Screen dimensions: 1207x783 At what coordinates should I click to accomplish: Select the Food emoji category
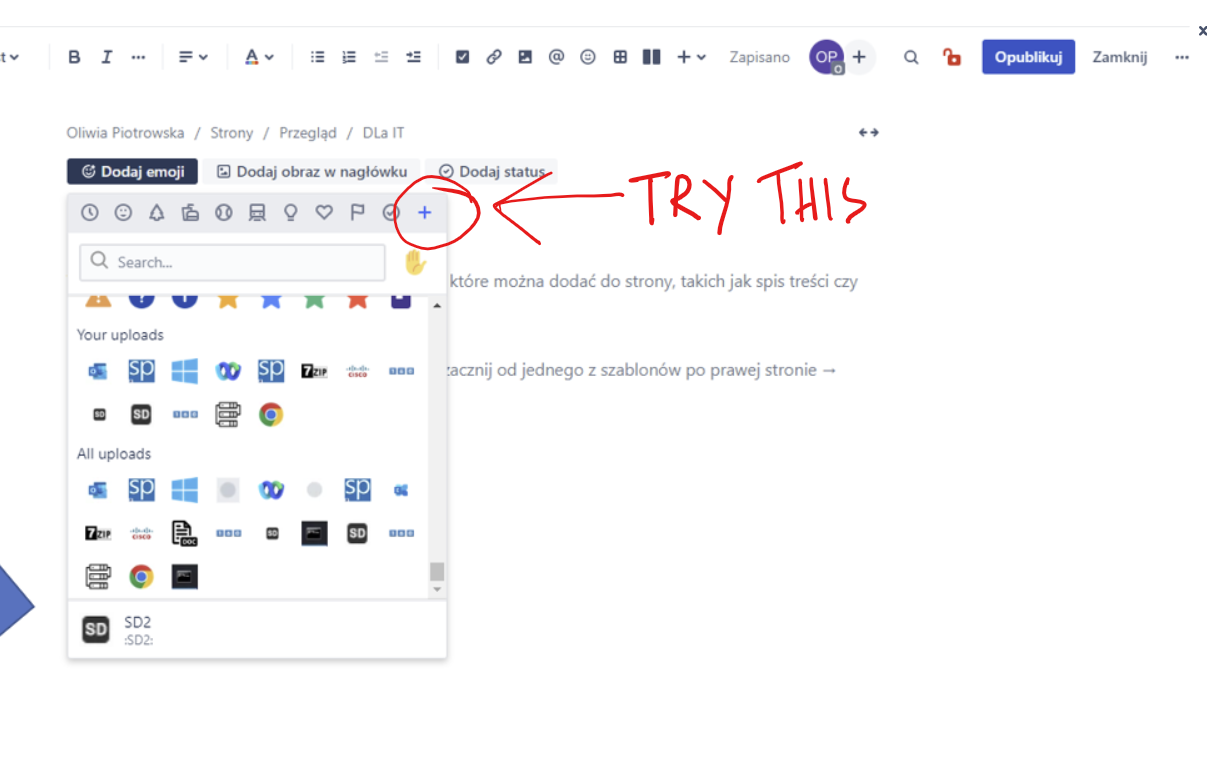click(x=190, y=212)
